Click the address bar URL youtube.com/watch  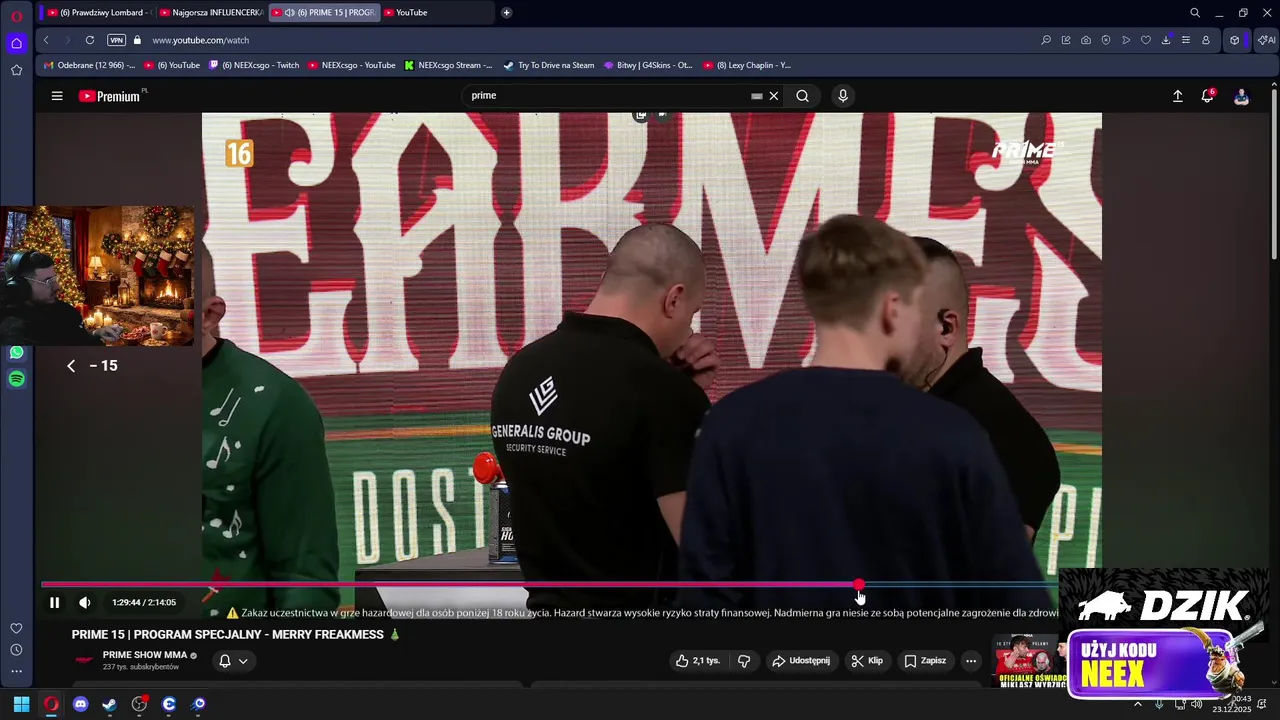(x=200, y=40)
